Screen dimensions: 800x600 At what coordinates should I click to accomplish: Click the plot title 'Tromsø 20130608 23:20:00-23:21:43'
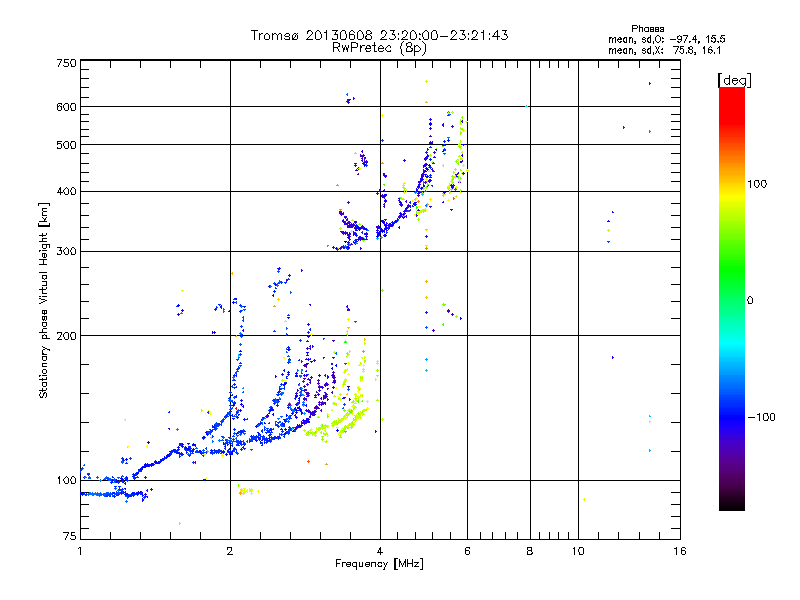point(379,35)
